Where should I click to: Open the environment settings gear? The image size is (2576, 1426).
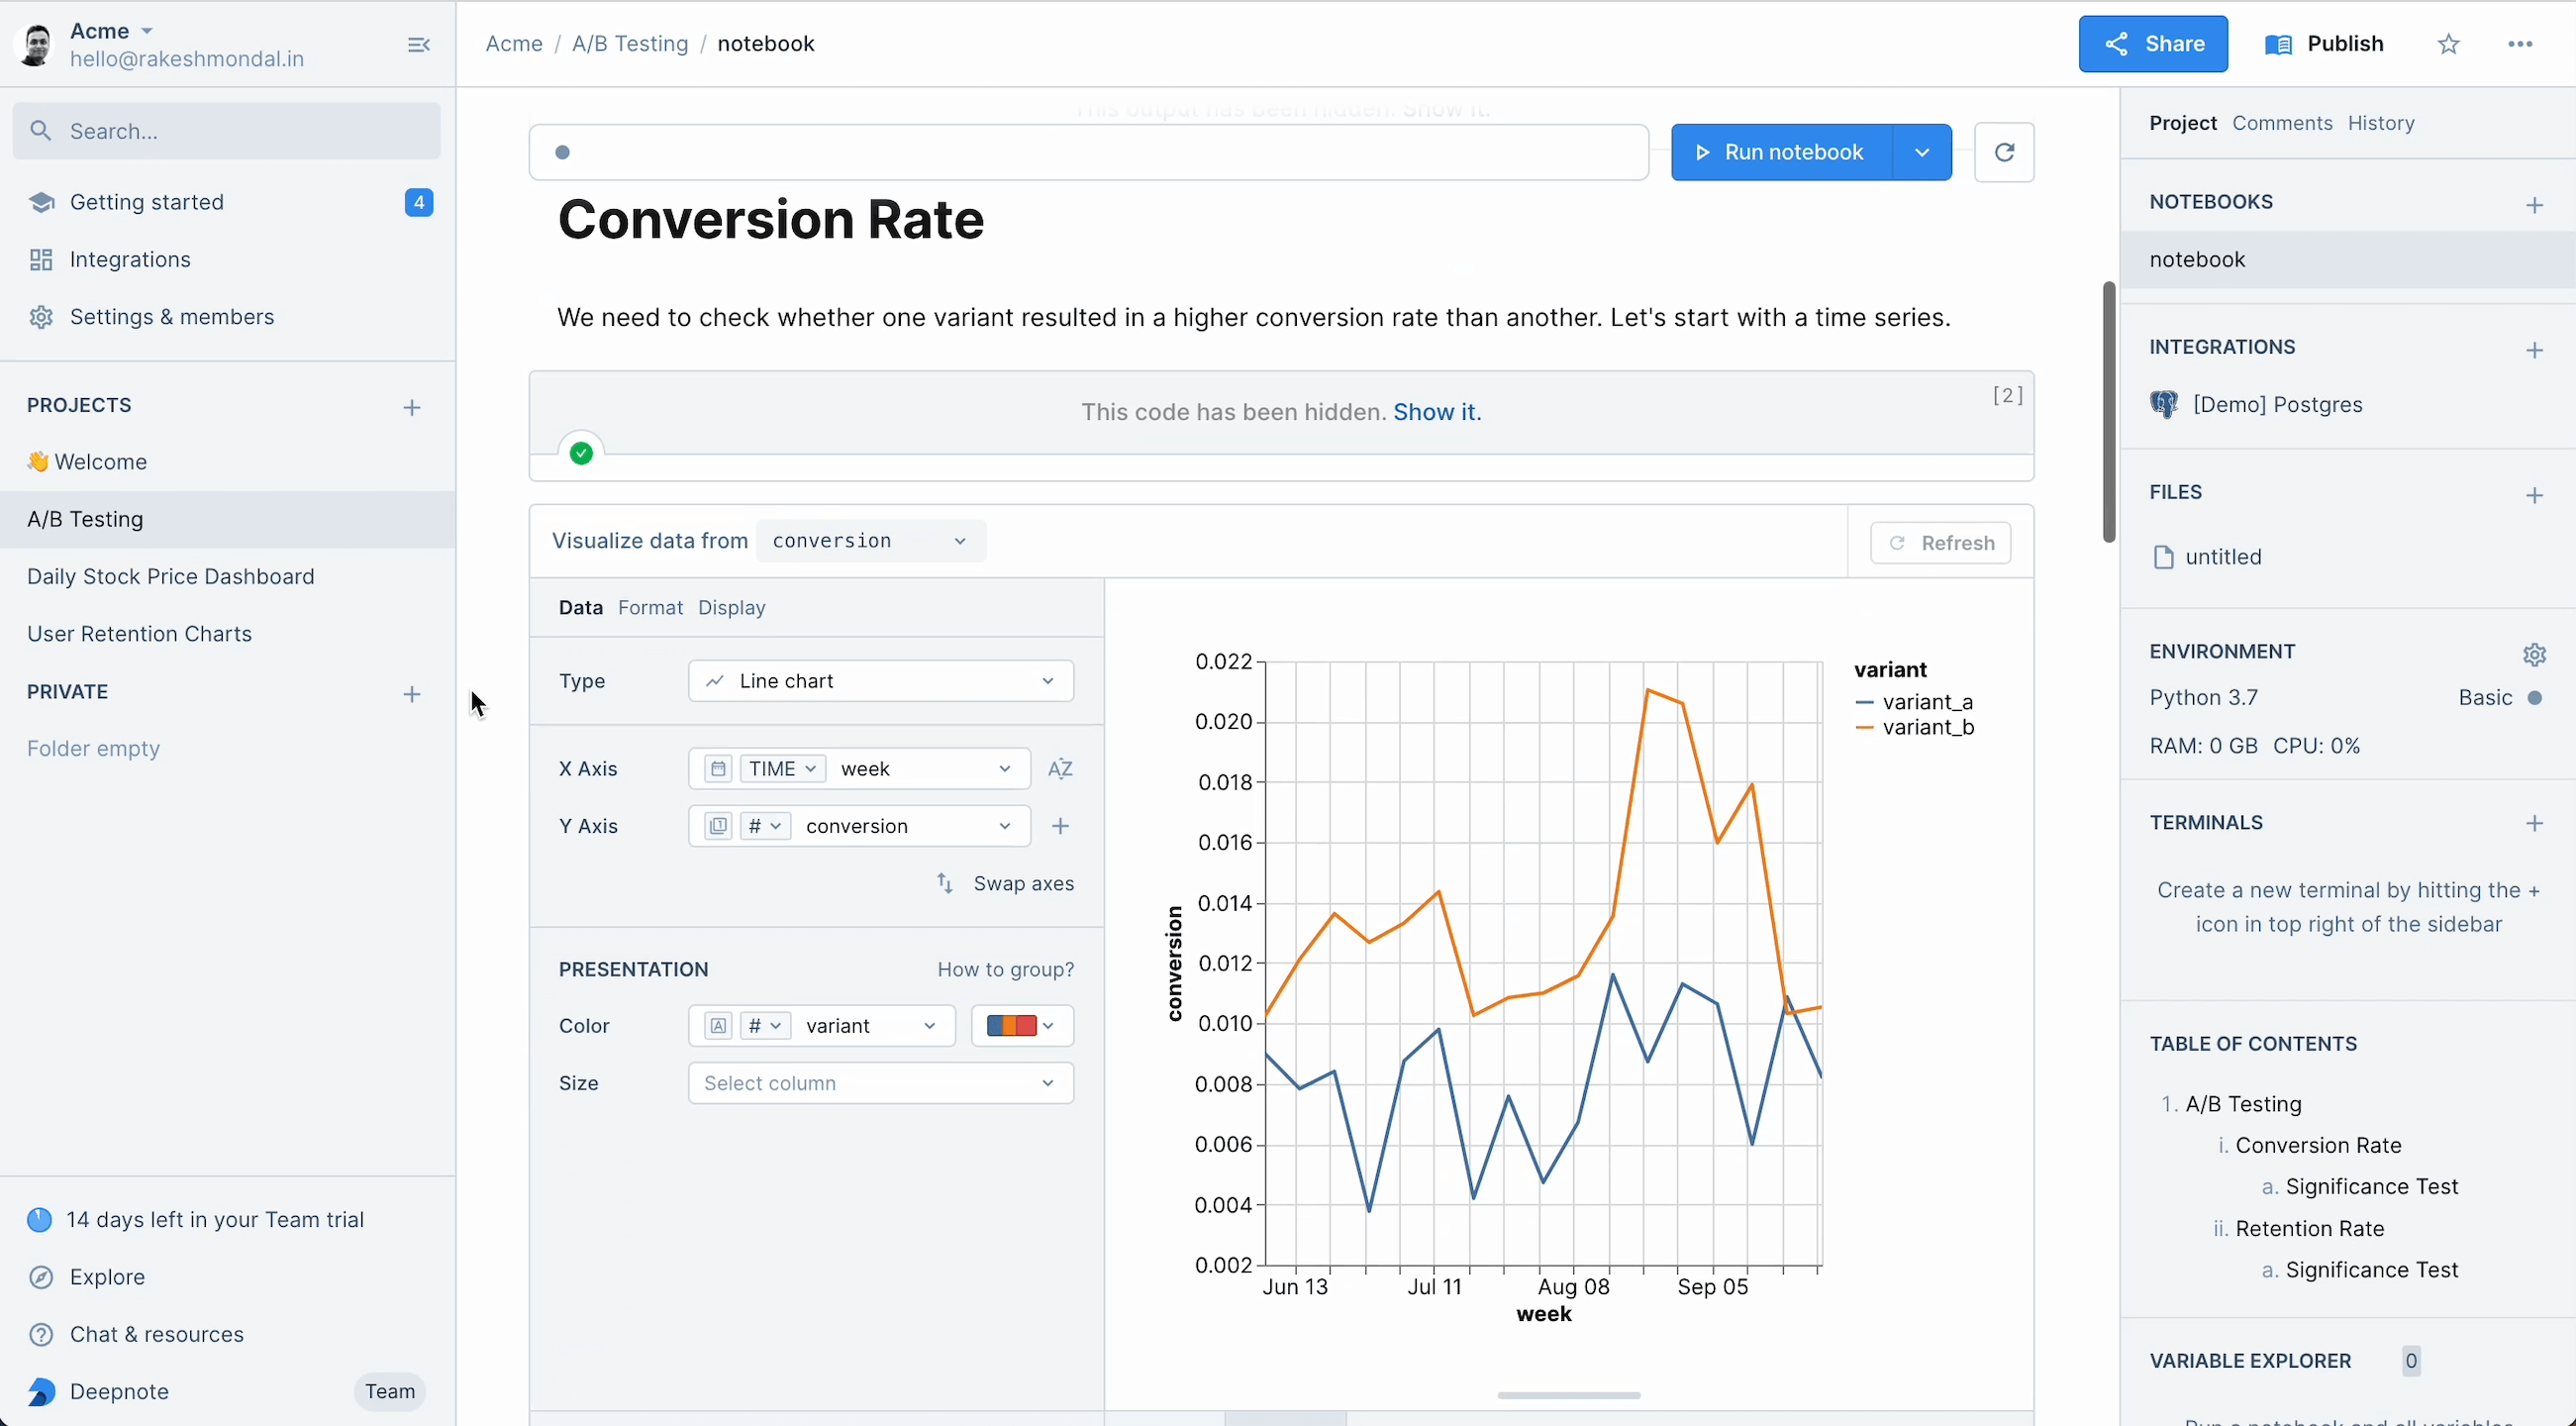pos(2534,654)
